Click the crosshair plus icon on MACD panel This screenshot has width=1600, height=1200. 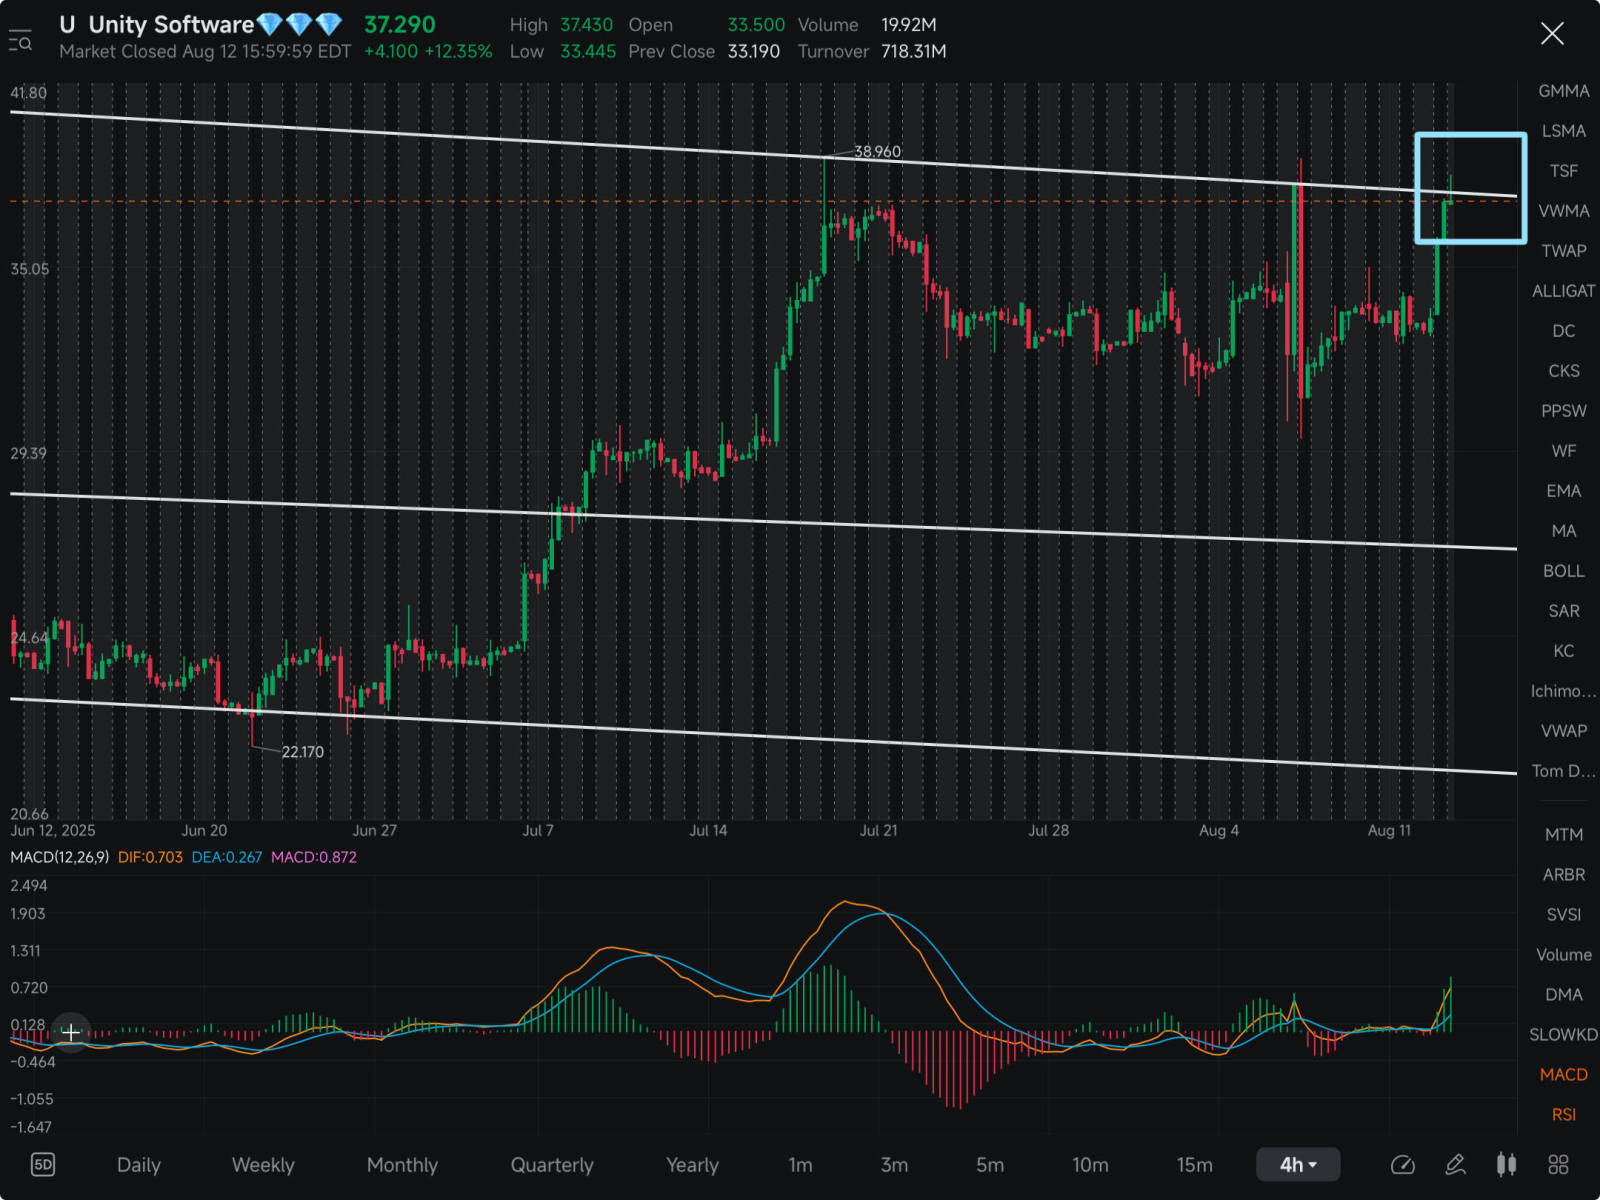pos(71,1032)
